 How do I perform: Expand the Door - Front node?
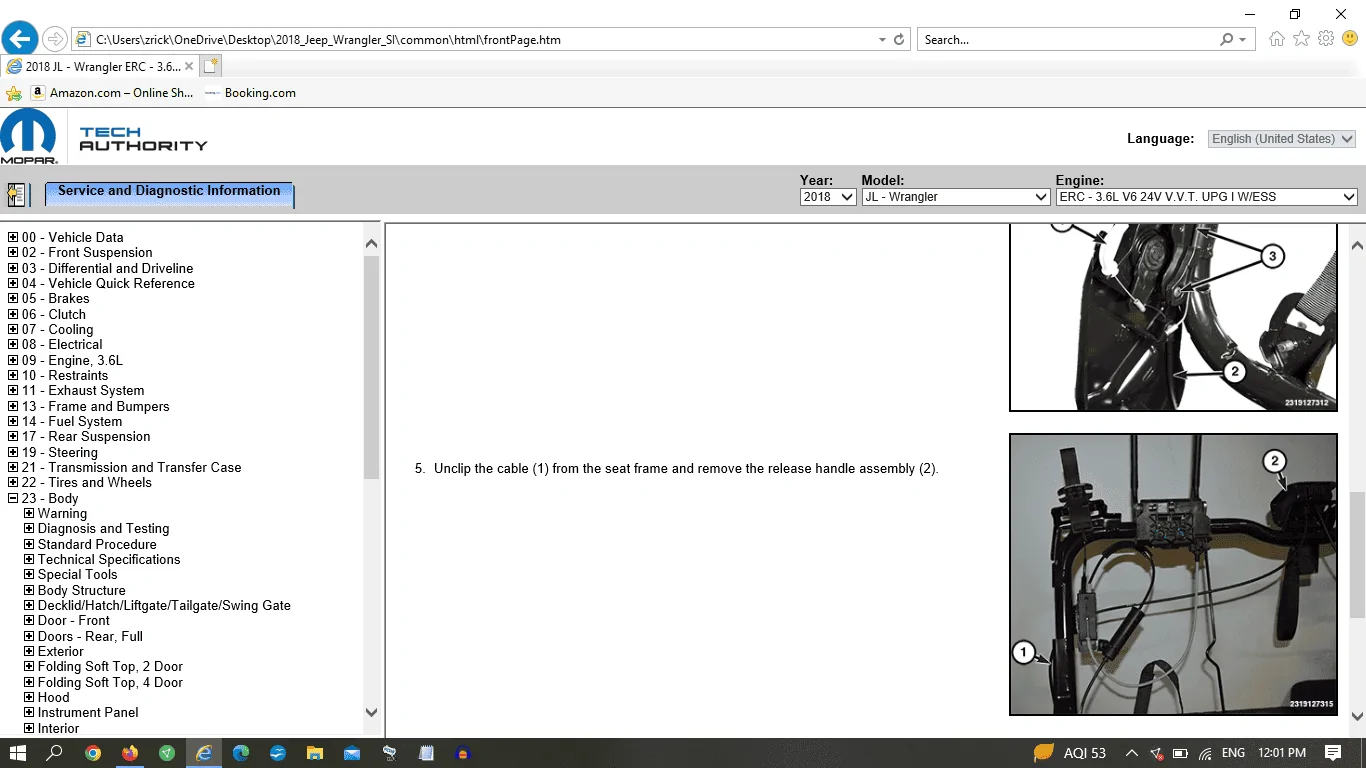29,621
